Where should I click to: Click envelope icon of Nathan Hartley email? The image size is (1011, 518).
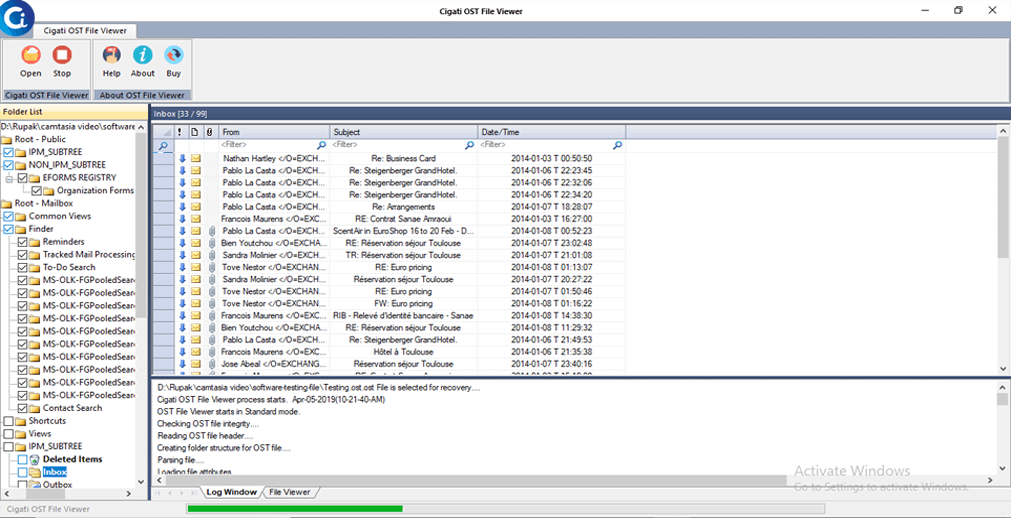195,158
